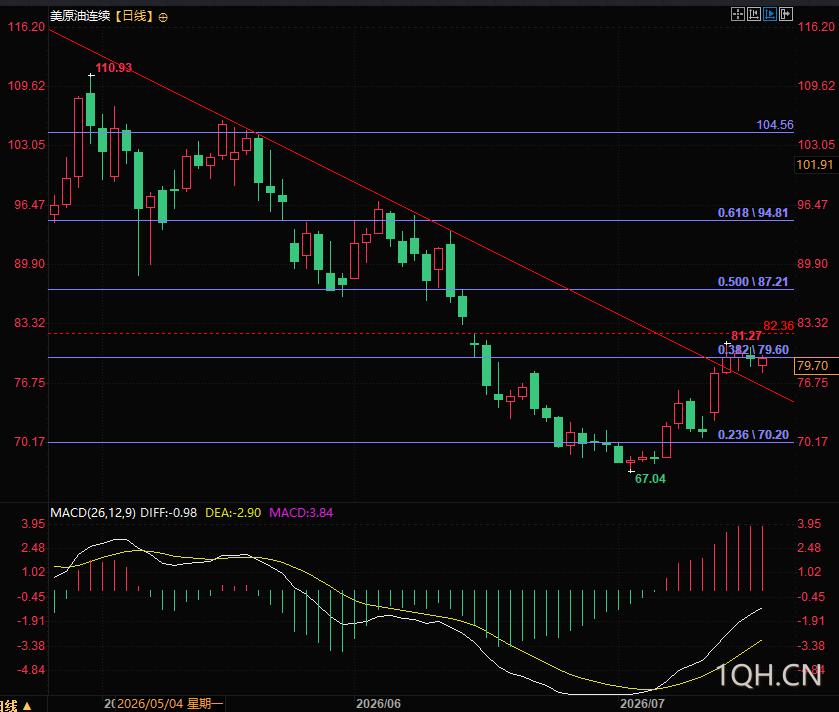Click the 0.618 \ 94.81 Fibonacci level label
Screen dimensions: 839x712
click(753, 212)
